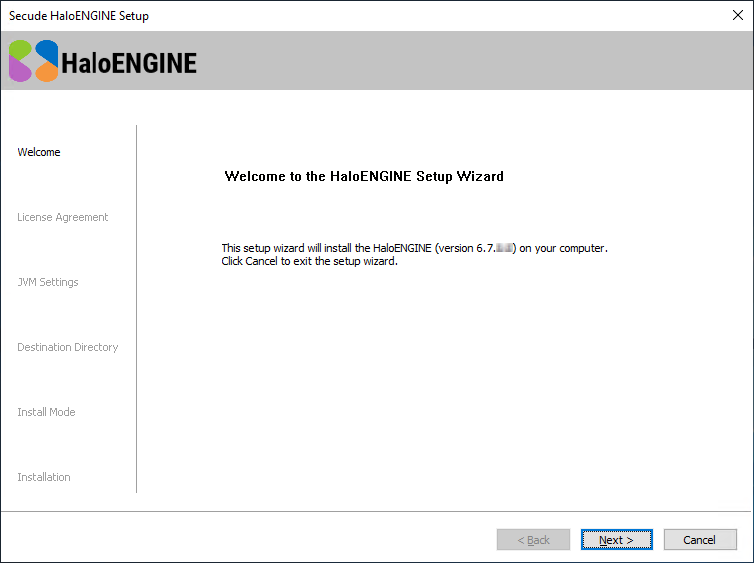Click the blurred version number text
Screen dimensions: 754x563
(x=499, y=248)
